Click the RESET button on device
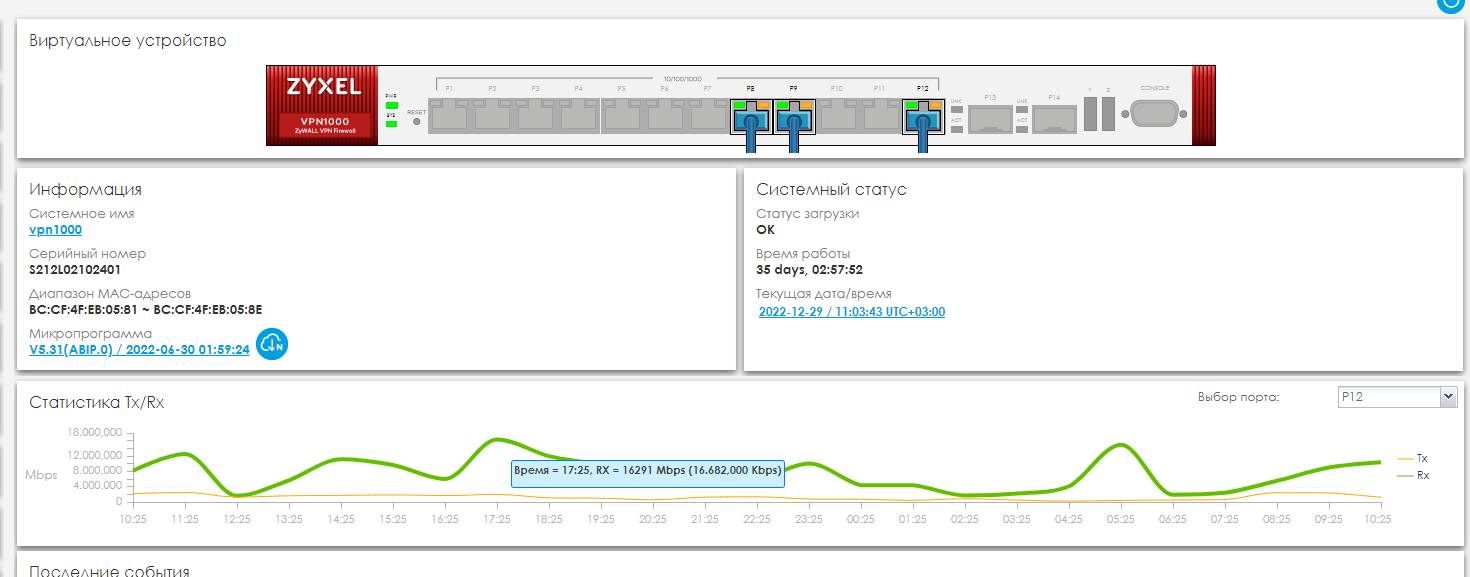 [x=417, y=121]
